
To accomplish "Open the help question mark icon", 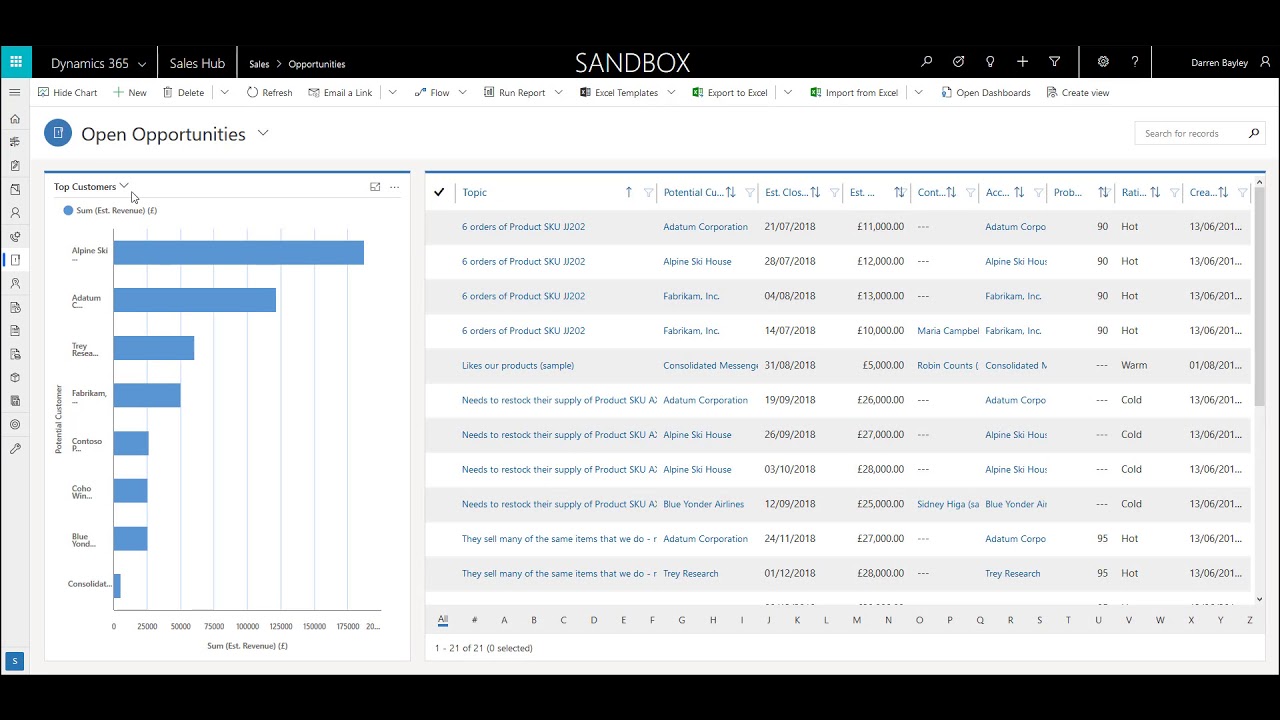I will 1135,62.
